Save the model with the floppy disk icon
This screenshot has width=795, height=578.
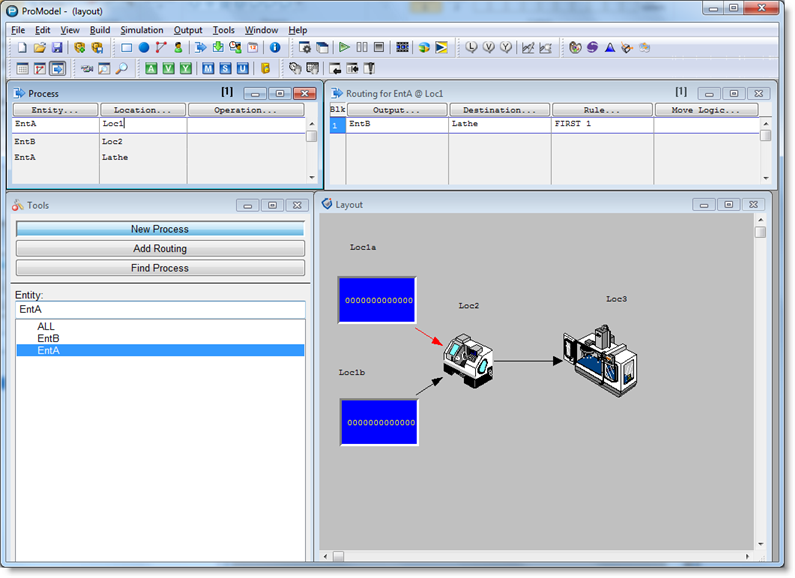[x=57, y=48]
